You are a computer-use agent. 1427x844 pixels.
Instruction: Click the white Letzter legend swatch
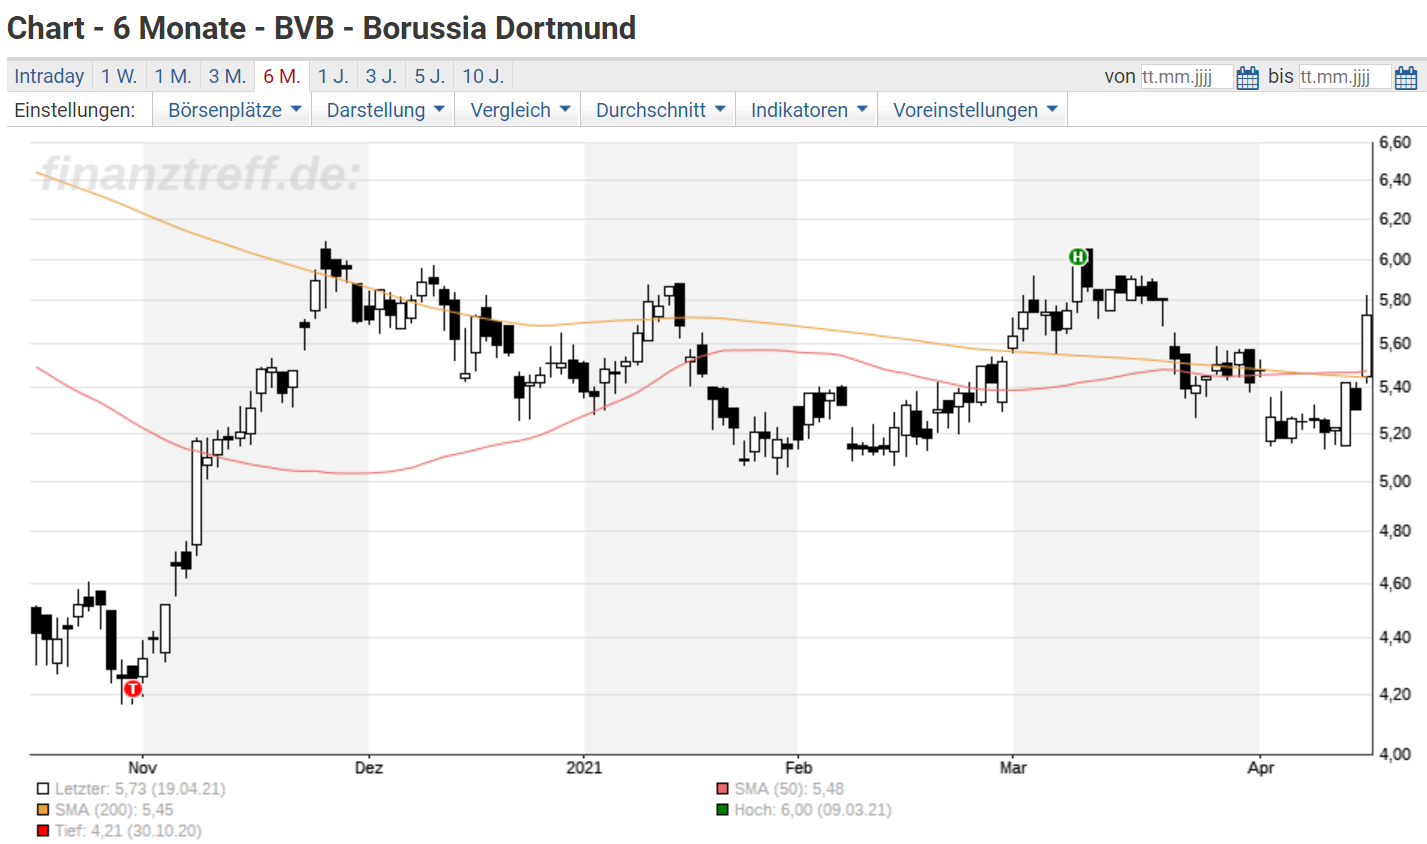point(43,789)
